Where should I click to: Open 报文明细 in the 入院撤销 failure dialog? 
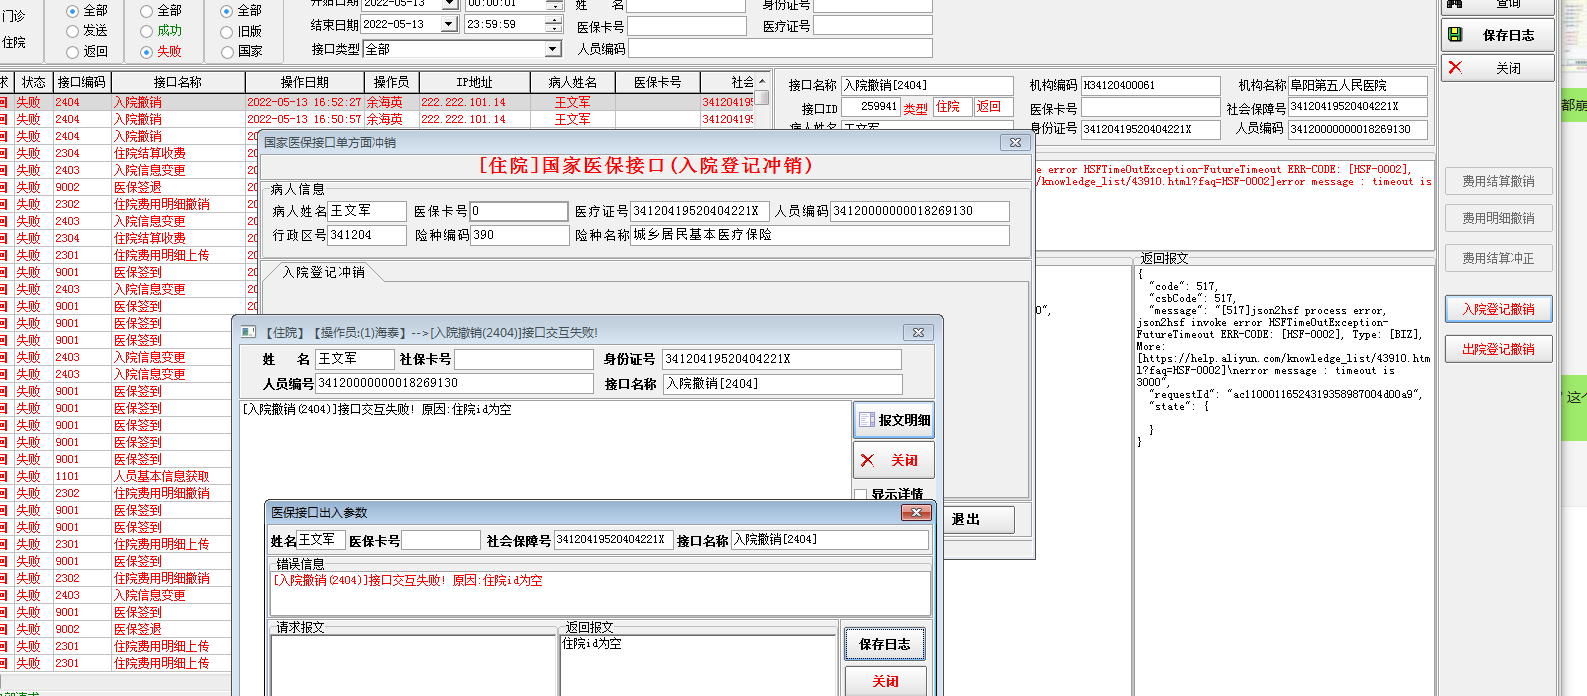click(894, 420)
